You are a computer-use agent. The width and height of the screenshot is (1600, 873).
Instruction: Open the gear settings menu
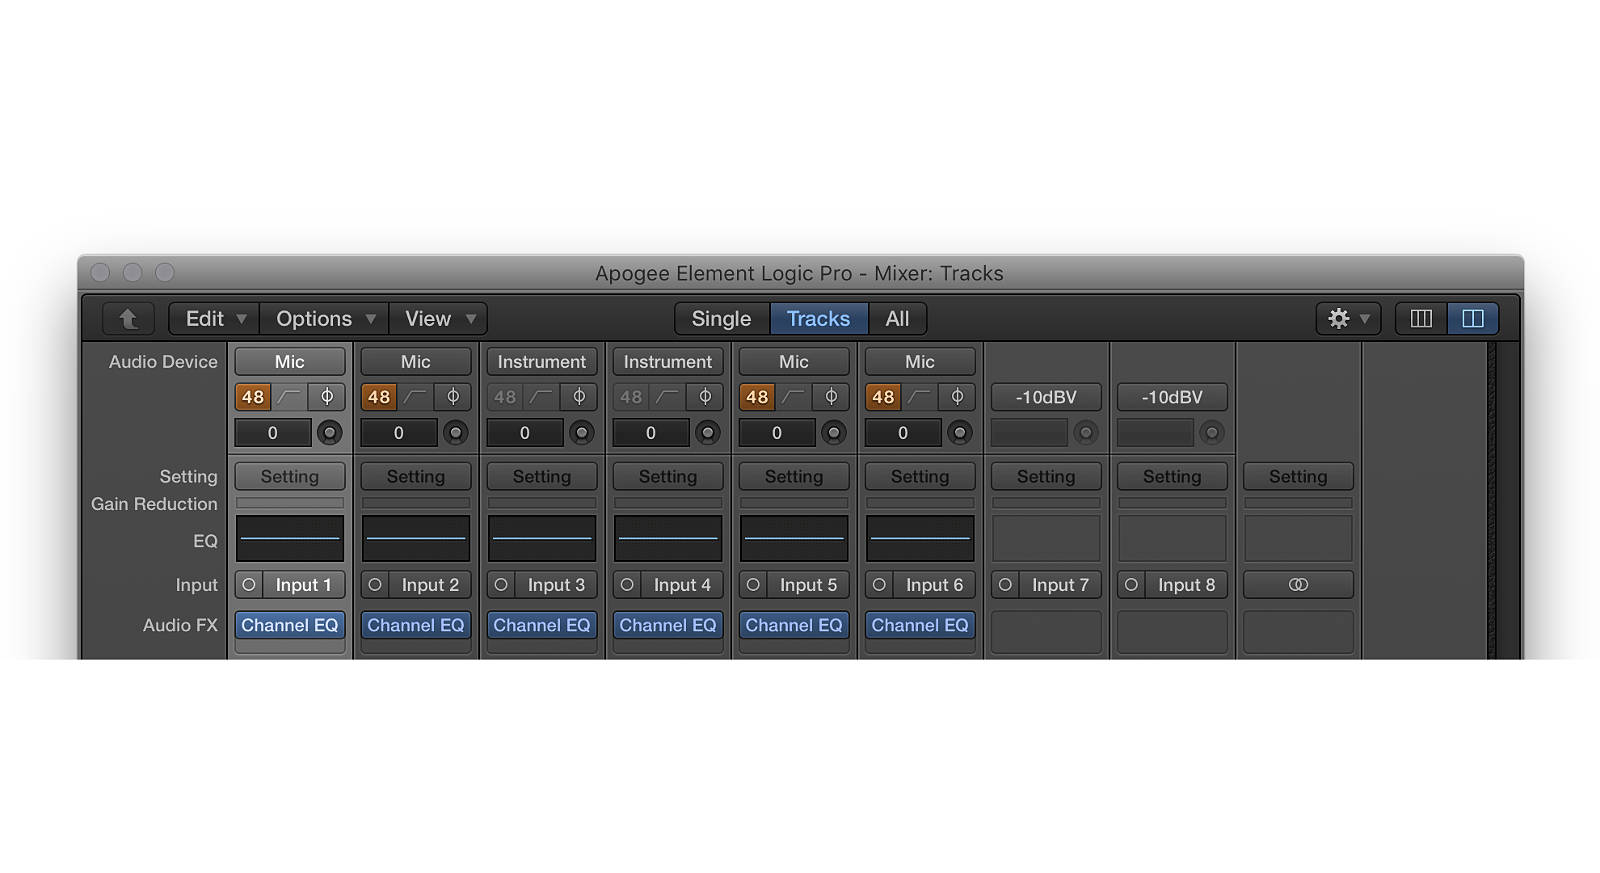click(1348, 318)
